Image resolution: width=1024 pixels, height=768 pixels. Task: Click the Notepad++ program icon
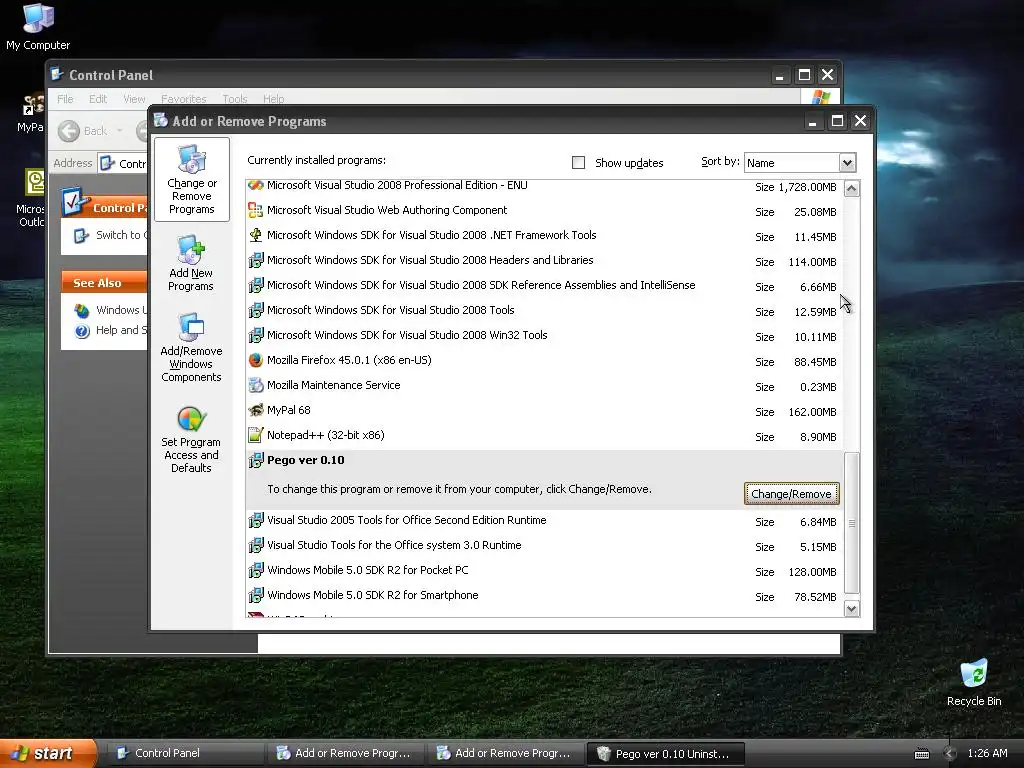pos(256,435)
